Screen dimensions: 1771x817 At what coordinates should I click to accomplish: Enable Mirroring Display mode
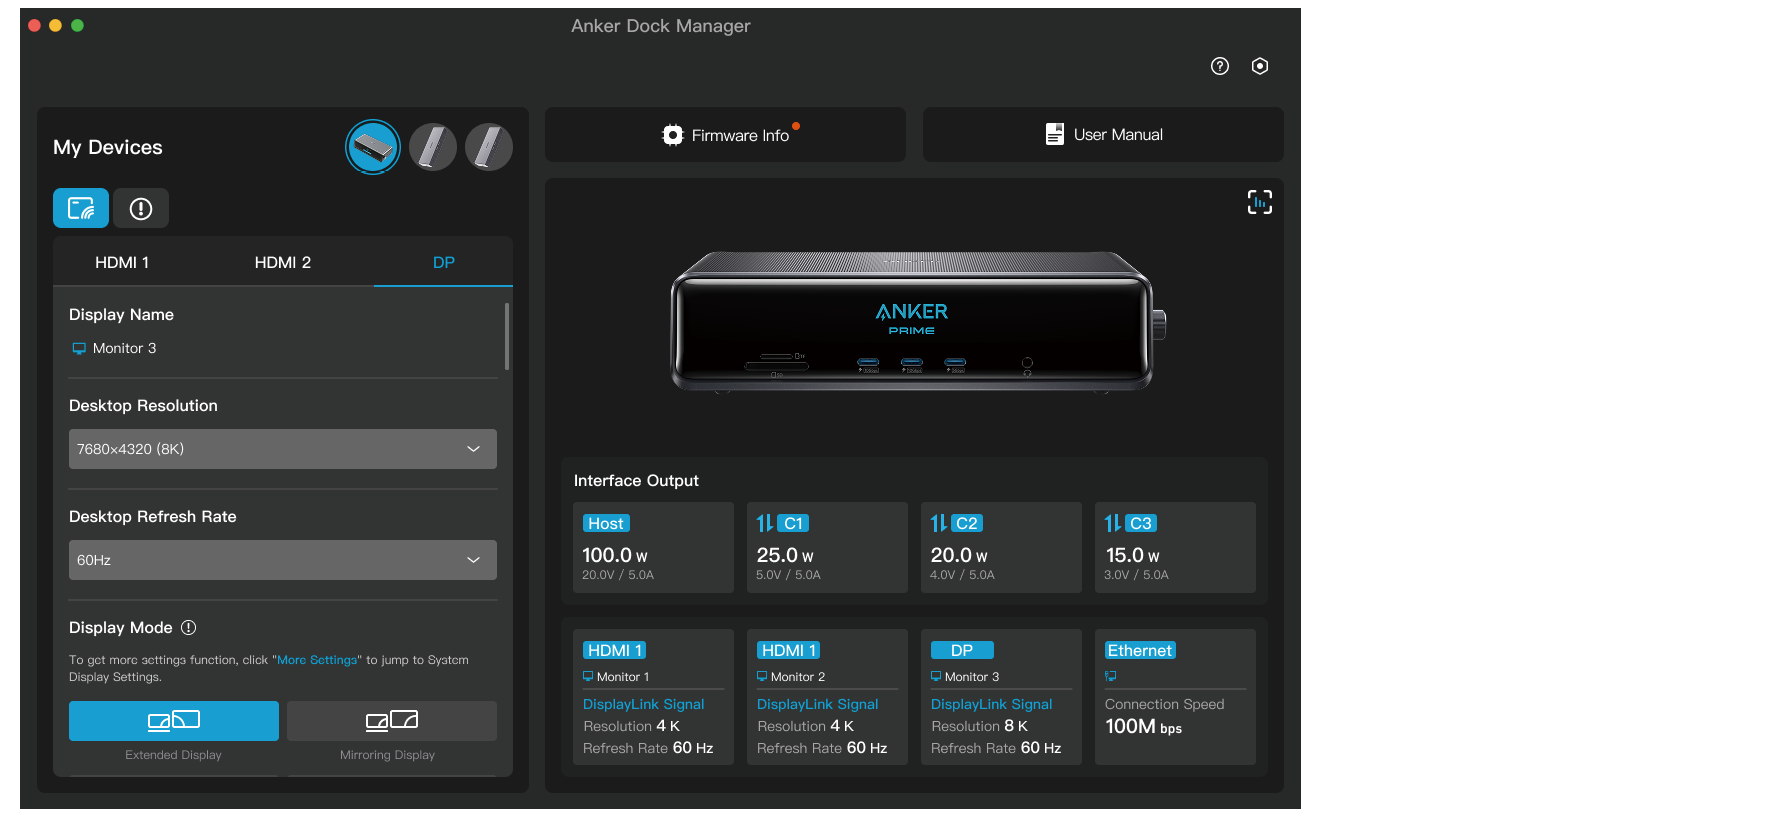point(391,721)
